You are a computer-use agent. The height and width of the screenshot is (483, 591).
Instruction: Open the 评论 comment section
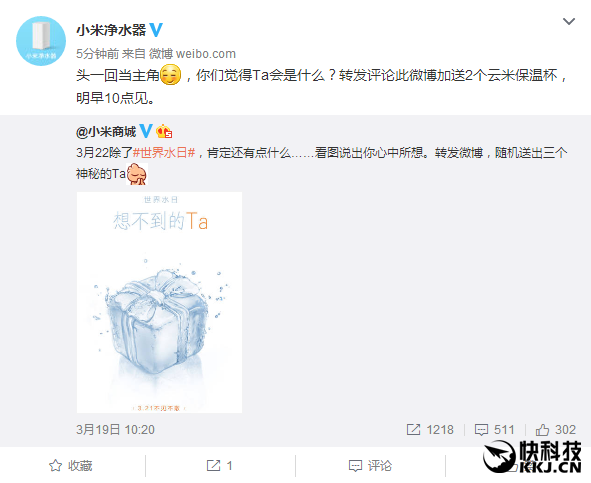[371, 466]
